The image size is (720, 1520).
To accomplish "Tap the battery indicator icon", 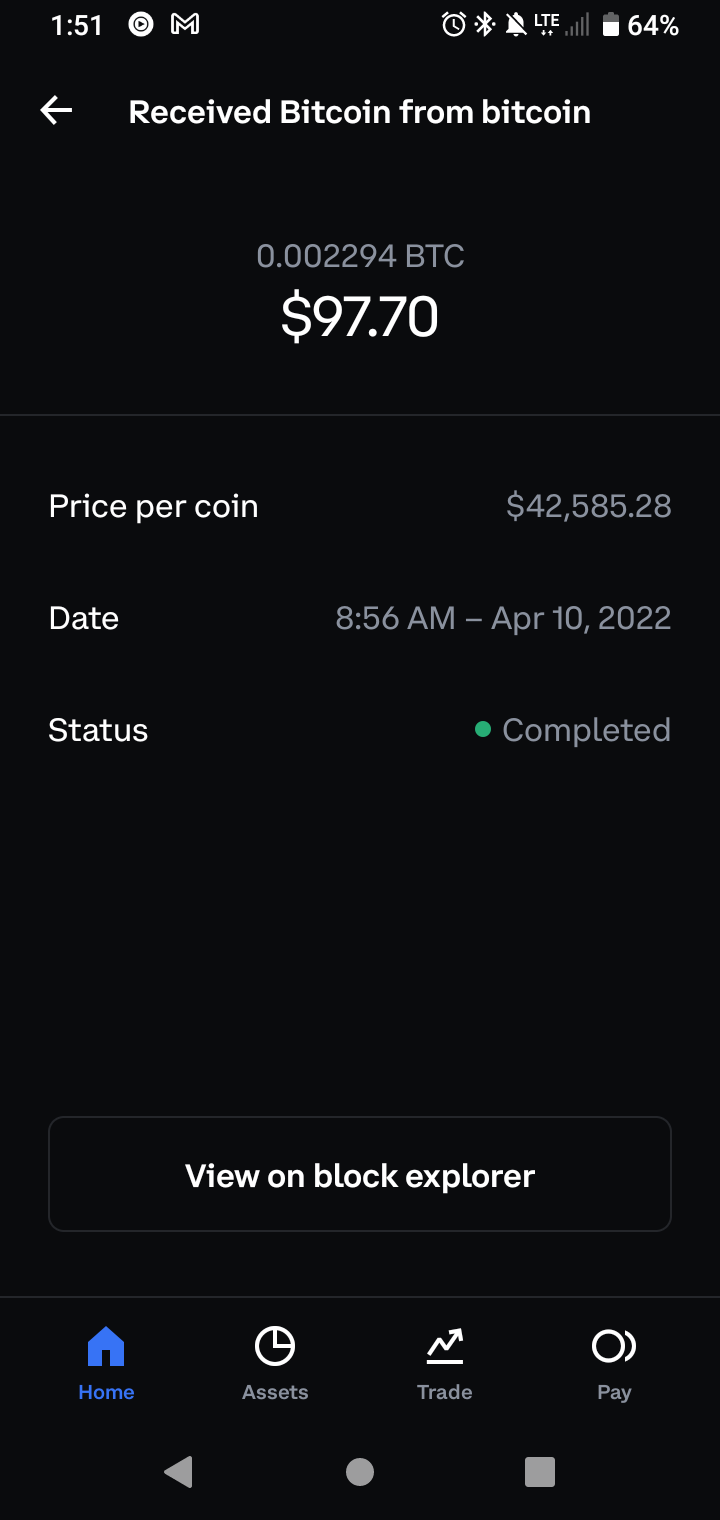I will (610, 25).
